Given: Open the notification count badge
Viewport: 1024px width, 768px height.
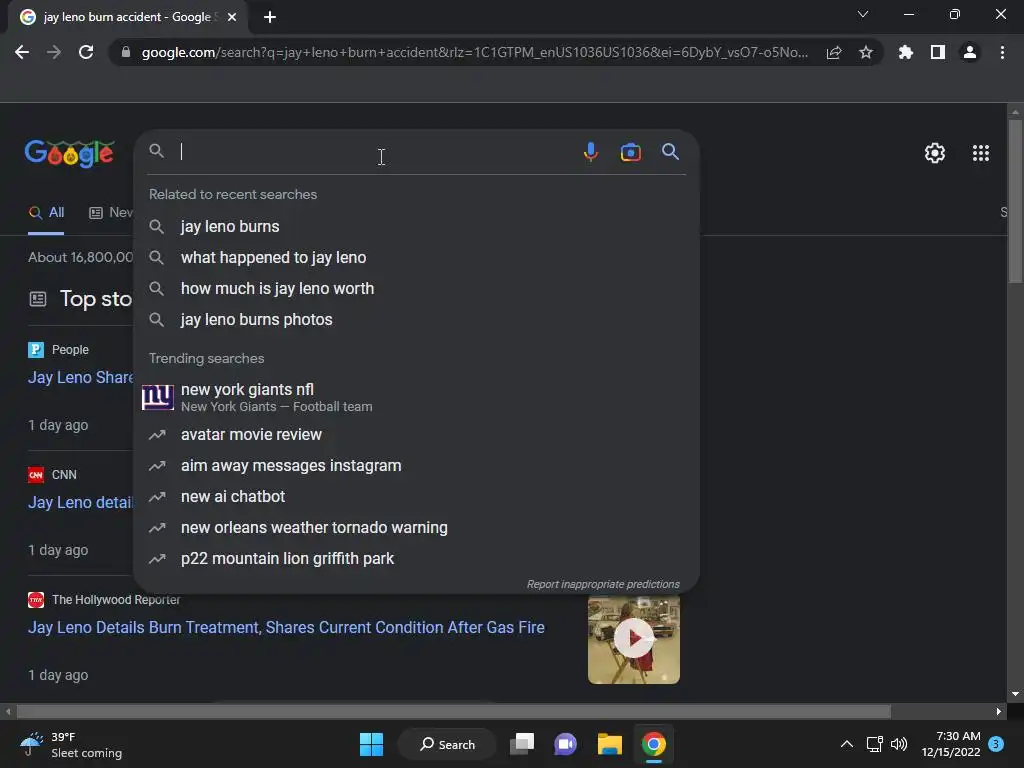Looking at the screenshot, I should 996,744.
